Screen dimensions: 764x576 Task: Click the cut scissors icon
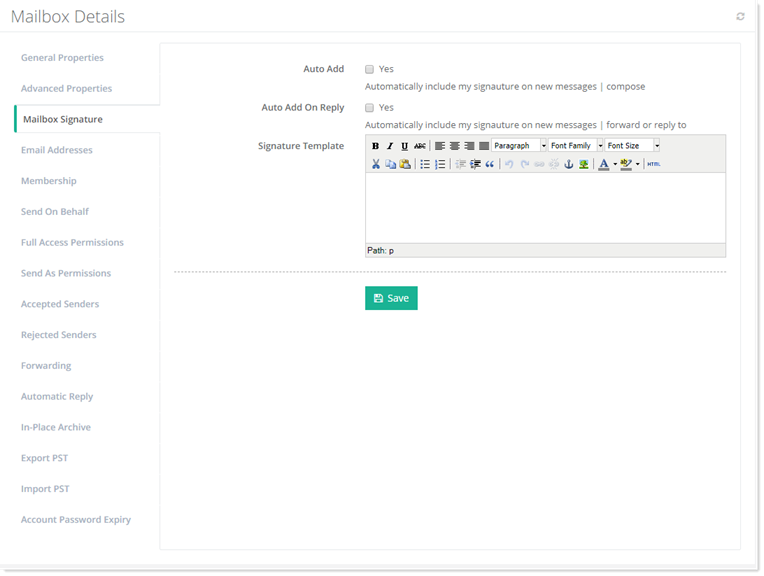point(376,164)
